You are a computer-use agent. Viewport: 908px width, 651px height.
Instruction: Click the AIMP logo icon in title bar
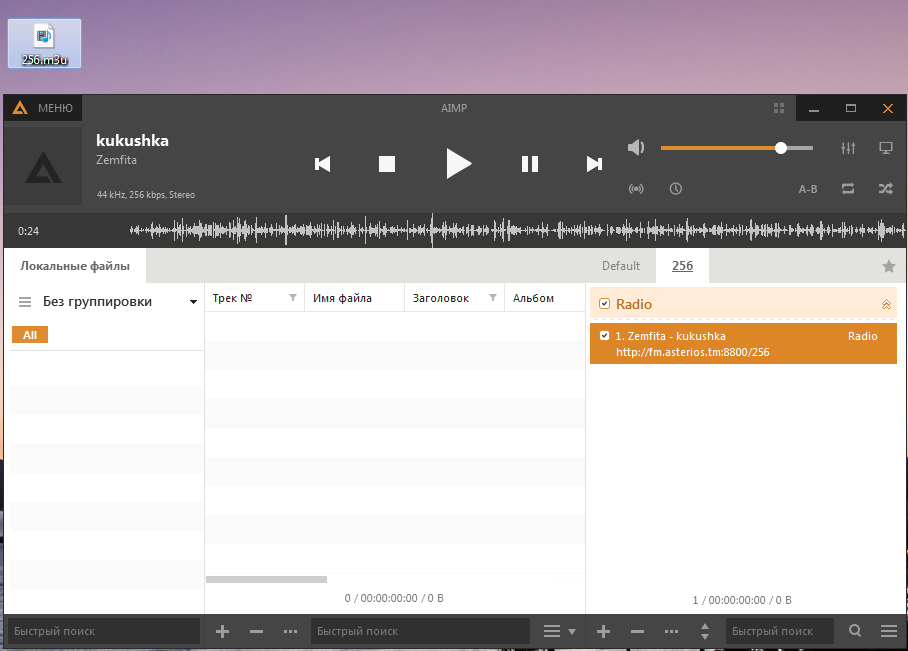click(x=20, y=108)
